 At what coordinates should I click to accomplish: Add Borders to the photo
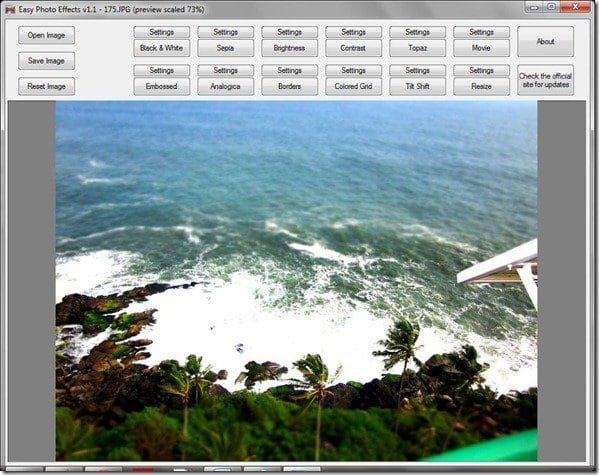coord(290,86)
